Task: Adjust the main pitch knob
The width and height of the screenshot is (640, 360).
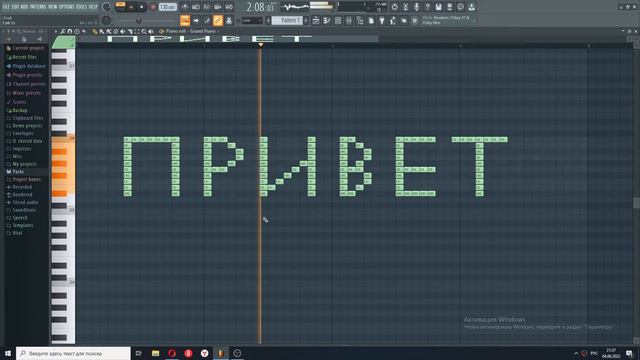Action: pyautogui.click(x=106, y=20)
